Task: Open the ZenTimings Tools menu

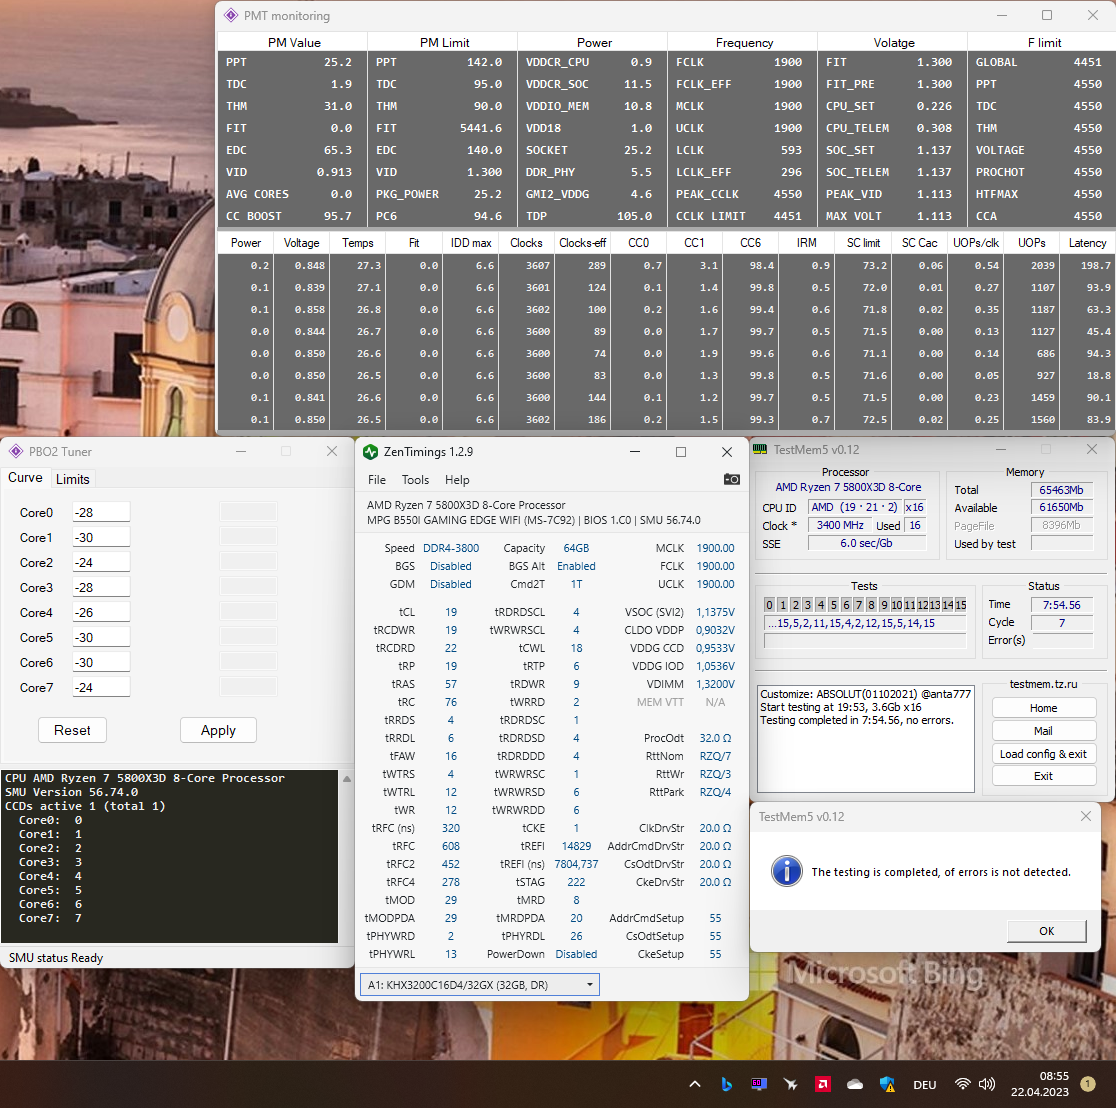Action: click(x=415, y=480)
